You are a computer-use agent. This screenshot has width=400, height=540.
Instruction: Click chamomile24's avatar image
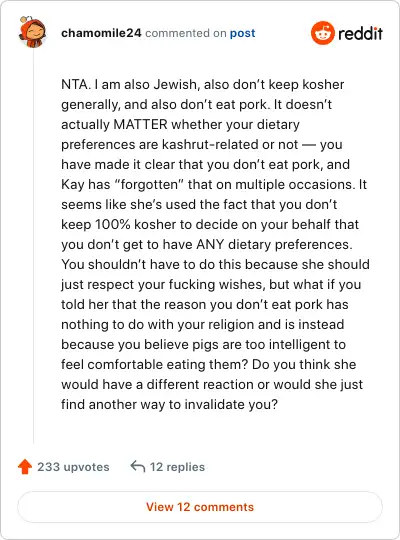tap(32, 32)
